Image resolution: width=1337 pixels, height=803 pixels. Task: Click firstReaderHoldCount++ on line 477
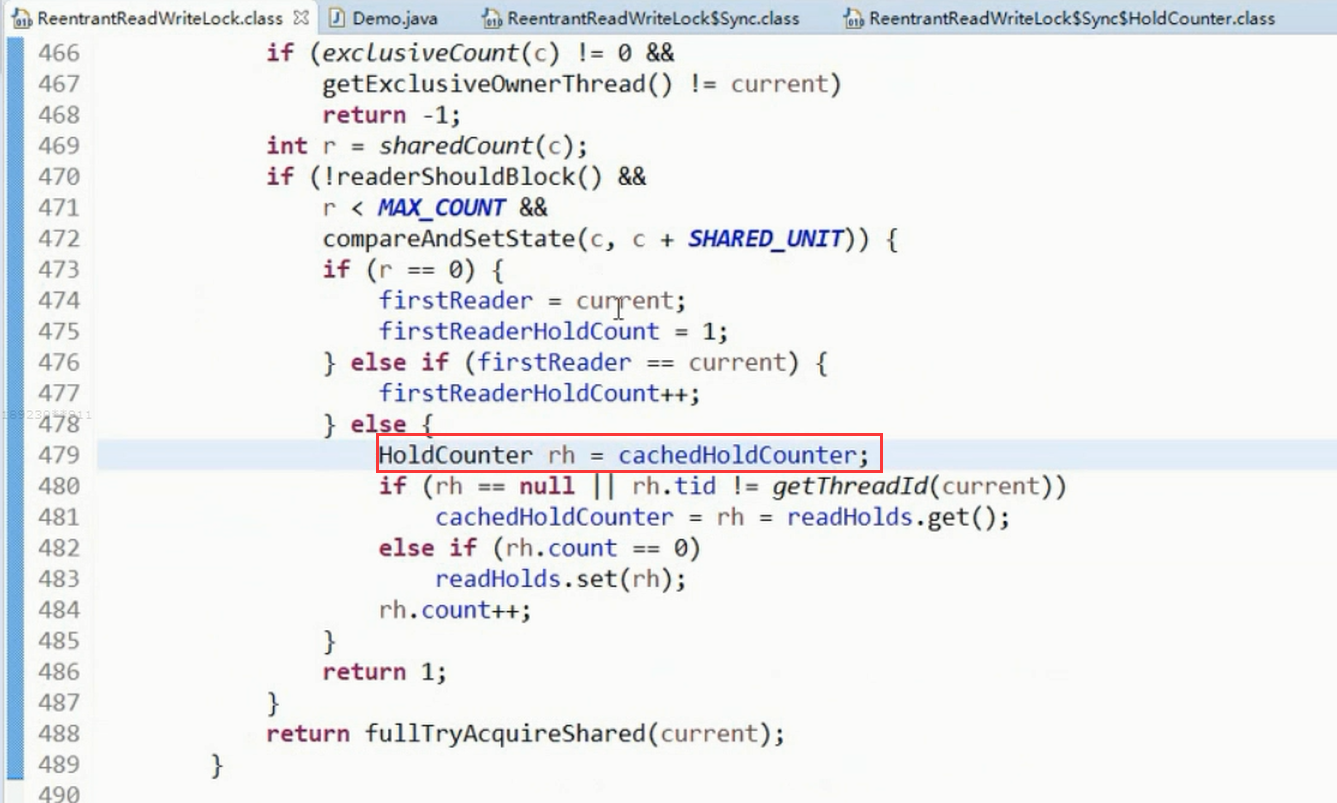point(540,393)
